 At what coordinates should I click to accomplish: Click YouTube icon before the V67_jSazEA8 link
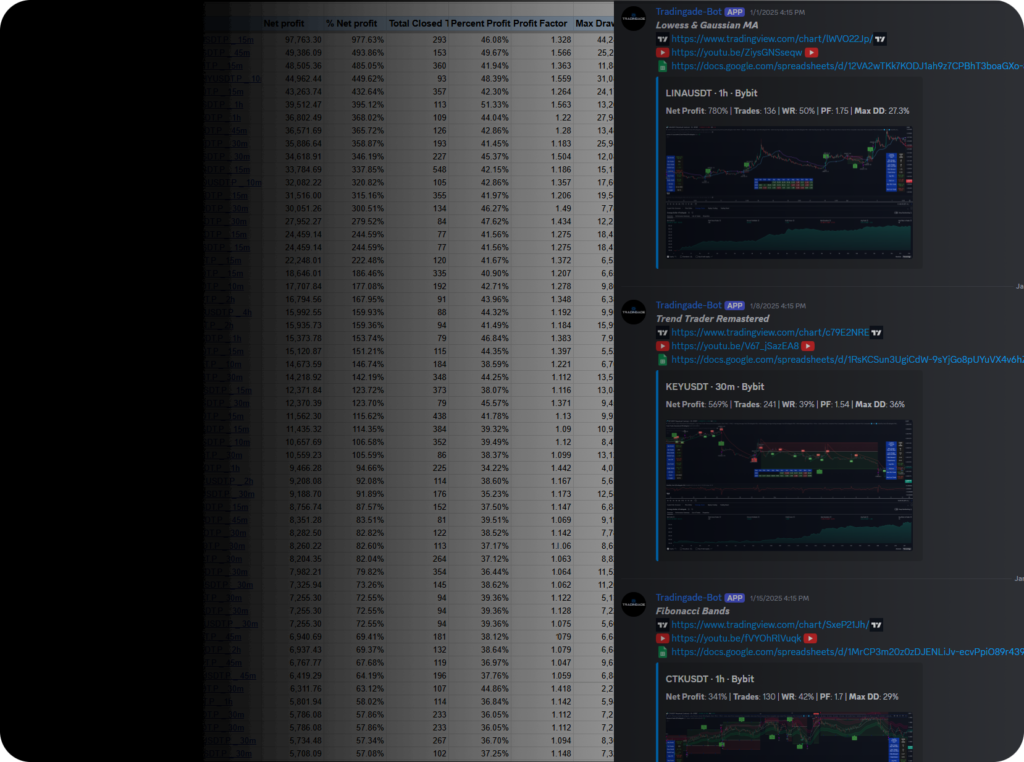click(x=662, y=347)
